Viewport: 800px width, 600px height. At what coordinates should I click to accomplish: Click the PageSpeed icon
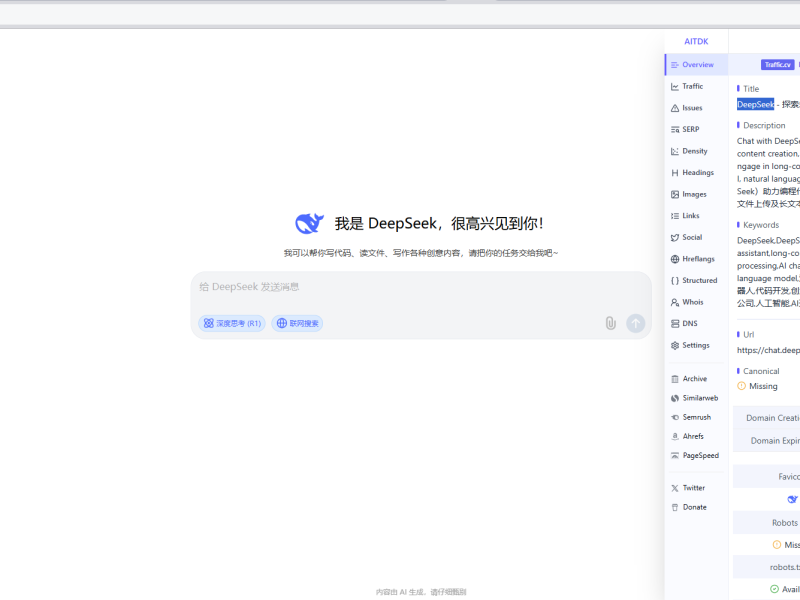pyautogui.click(x=675, y=456)
